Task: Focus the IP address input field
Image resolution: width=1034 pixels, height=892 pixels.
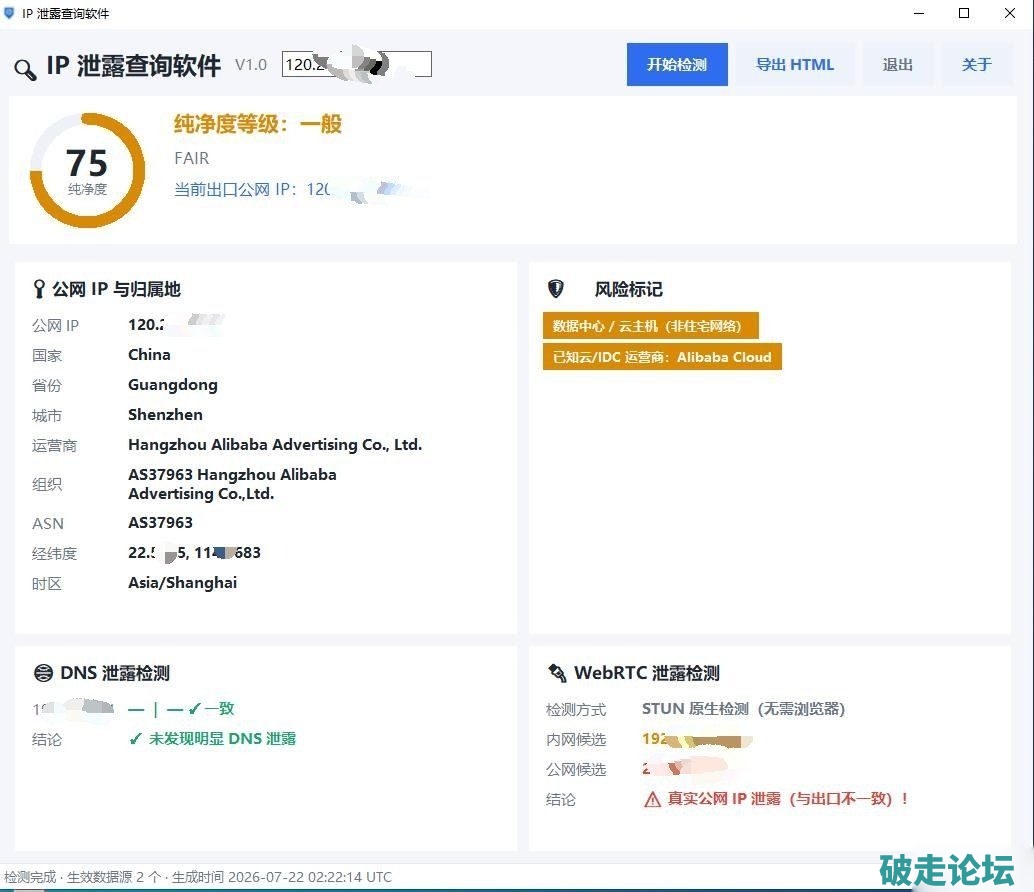Action: click(x=357, y=65)
